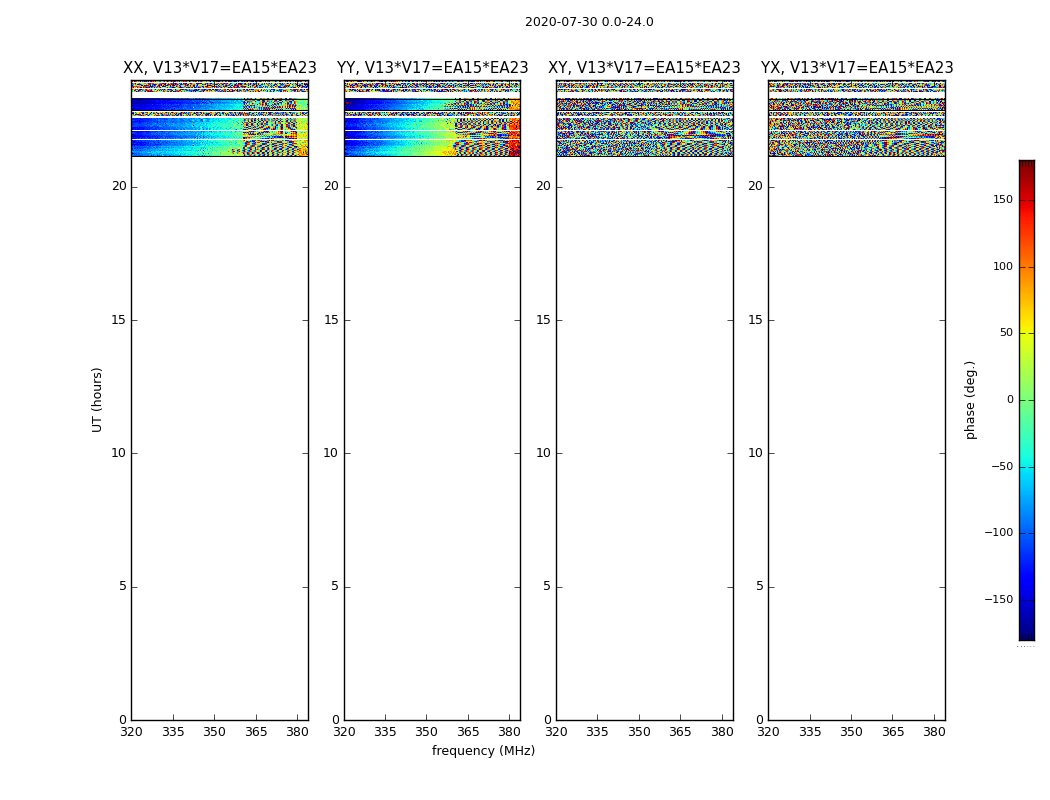Click the 2020-07-30 date heading
This screenshot has width=1050, height=800.
point(589,22)
